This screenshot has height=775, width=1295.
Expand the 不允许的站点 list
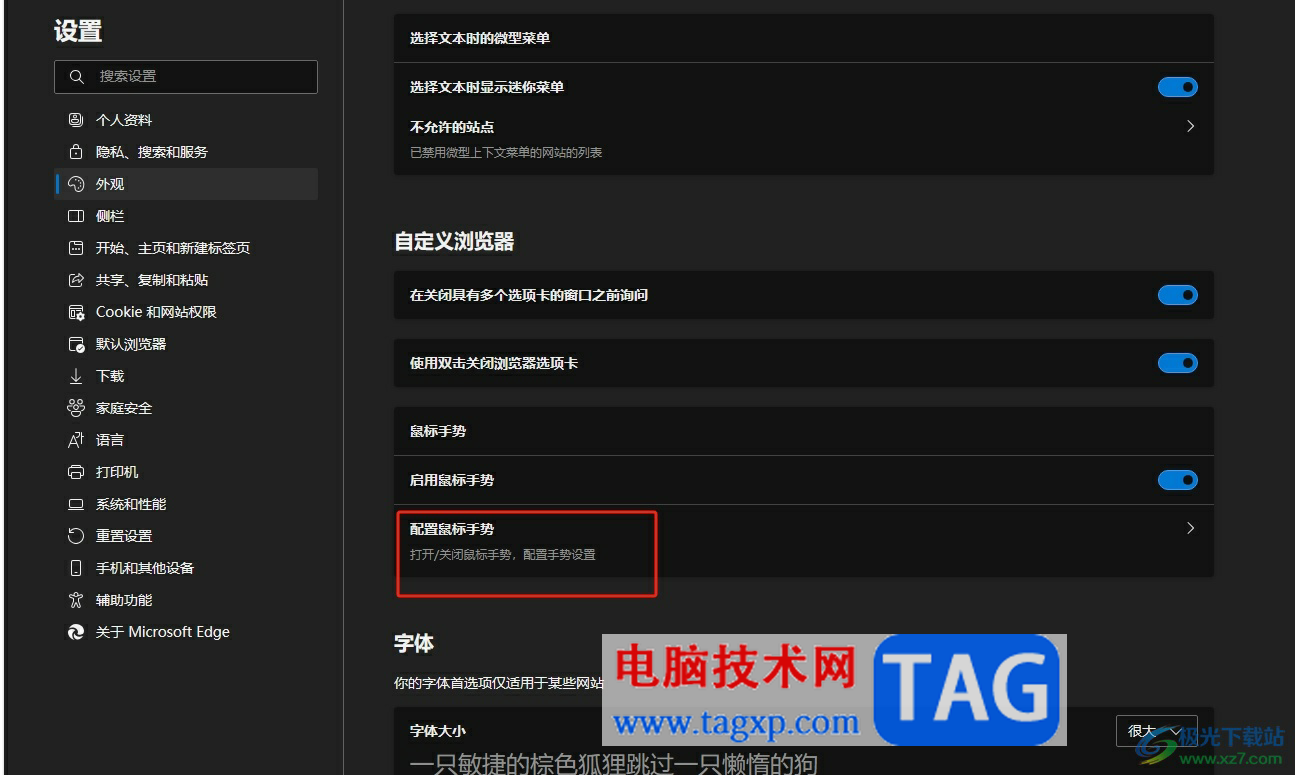point(1189,126)
